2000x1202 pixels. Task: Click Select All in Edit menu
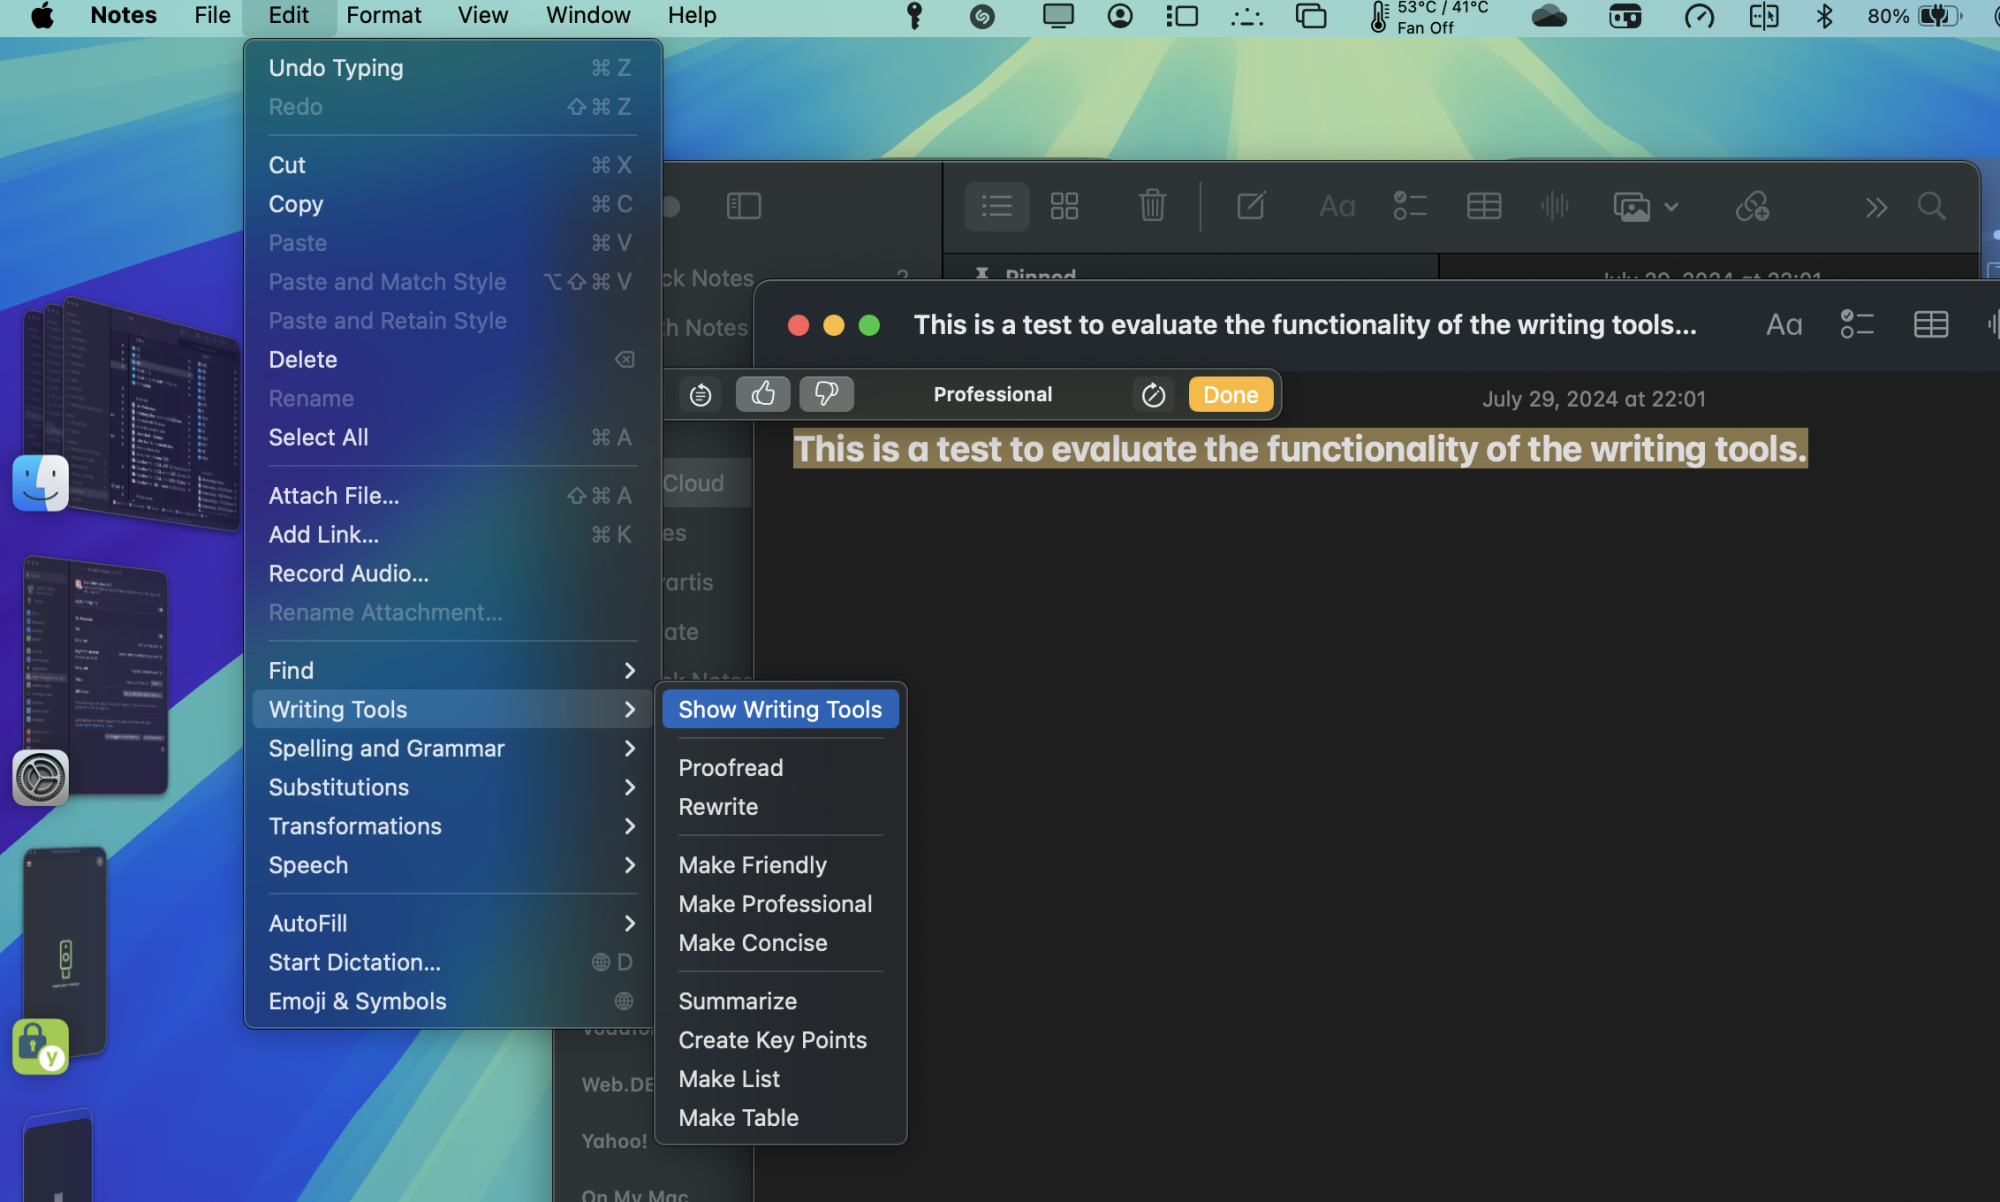(318, 437)
